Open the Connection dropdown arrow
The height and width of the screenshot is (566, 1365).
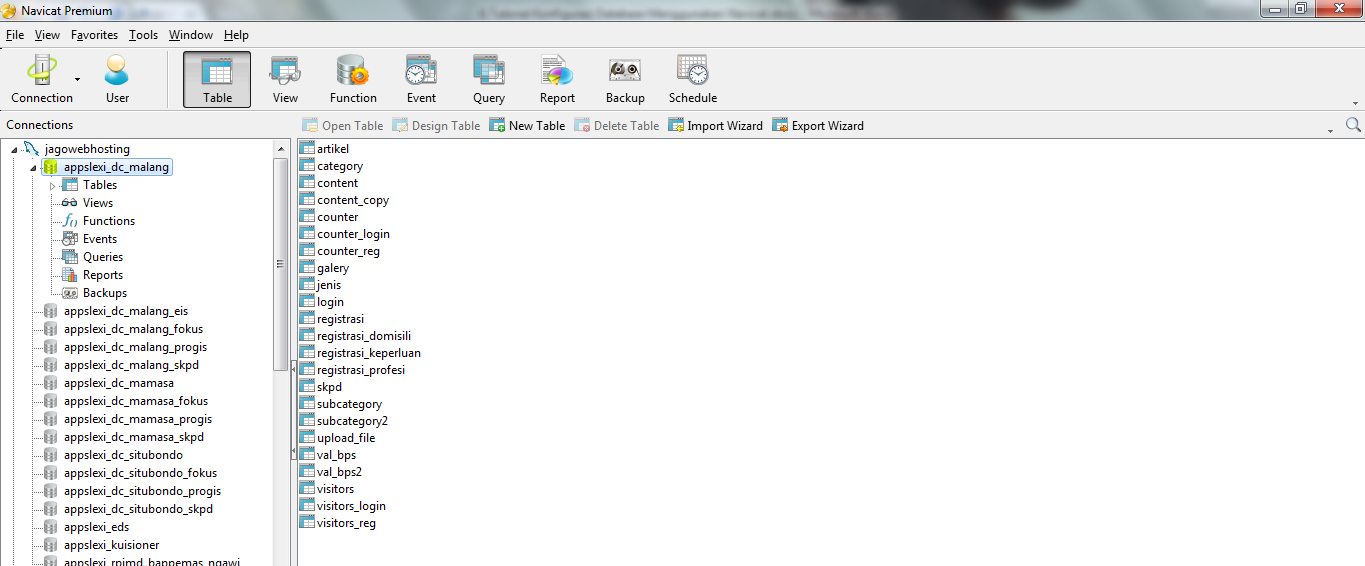coord(78,79)
